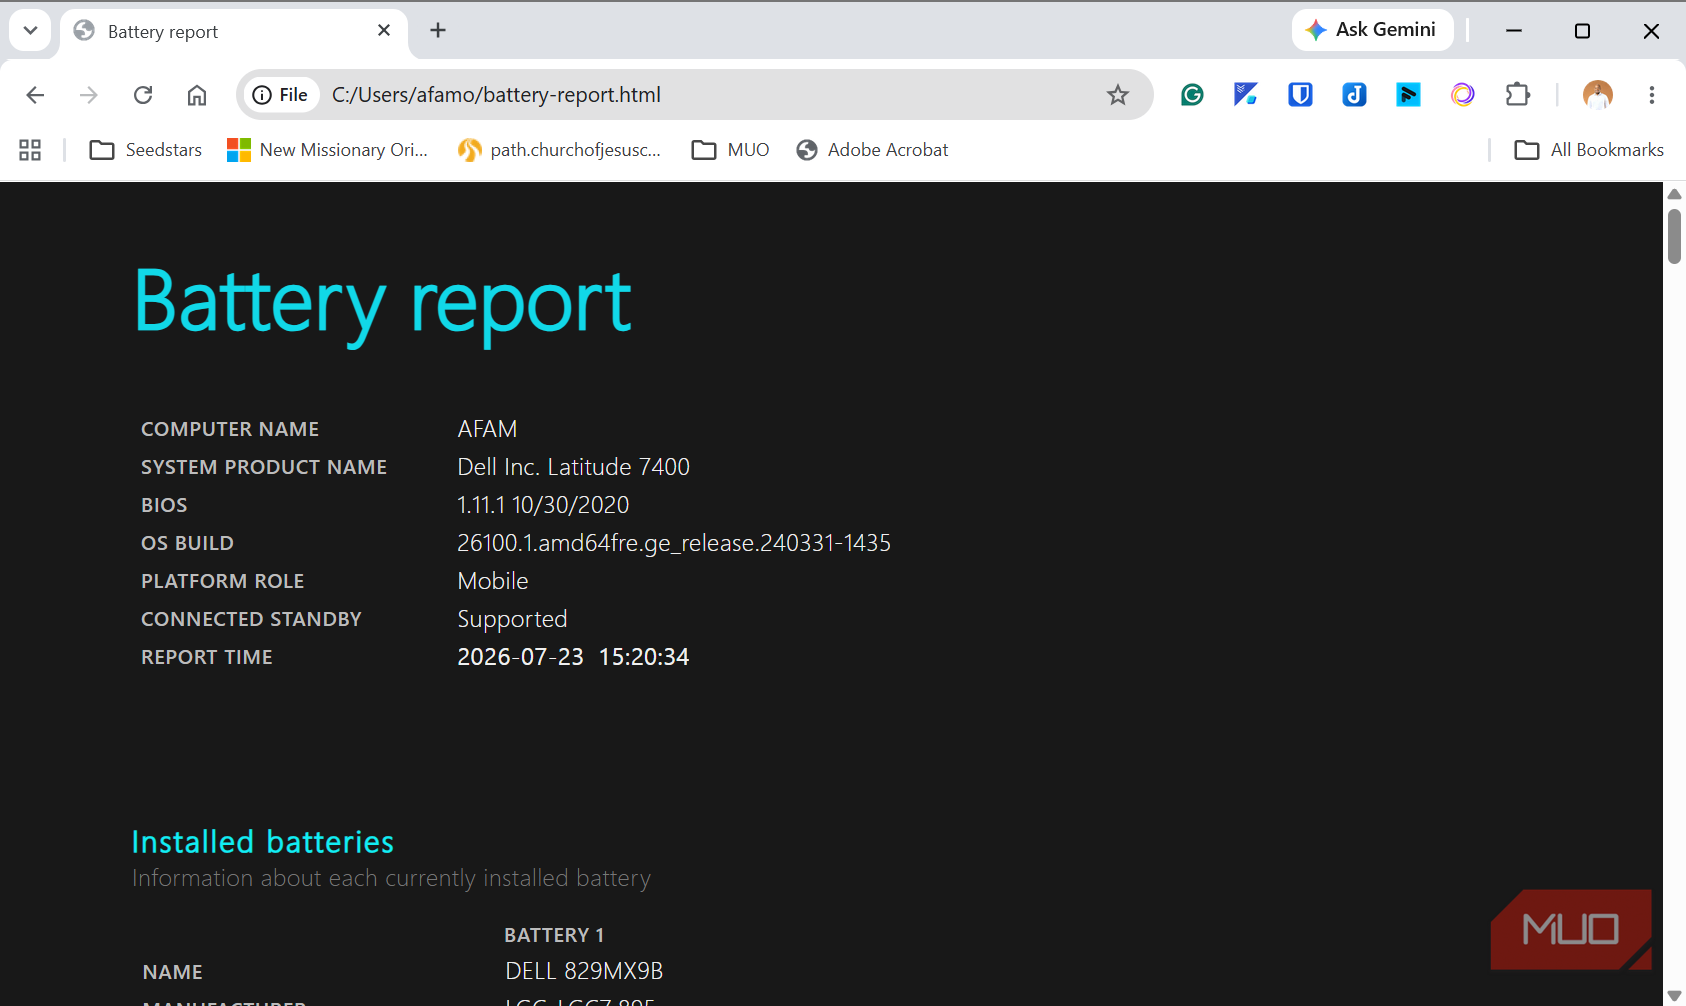The image size is (1686, 1006).
Task: Close the Battery report tab
Action: (384, 31)
